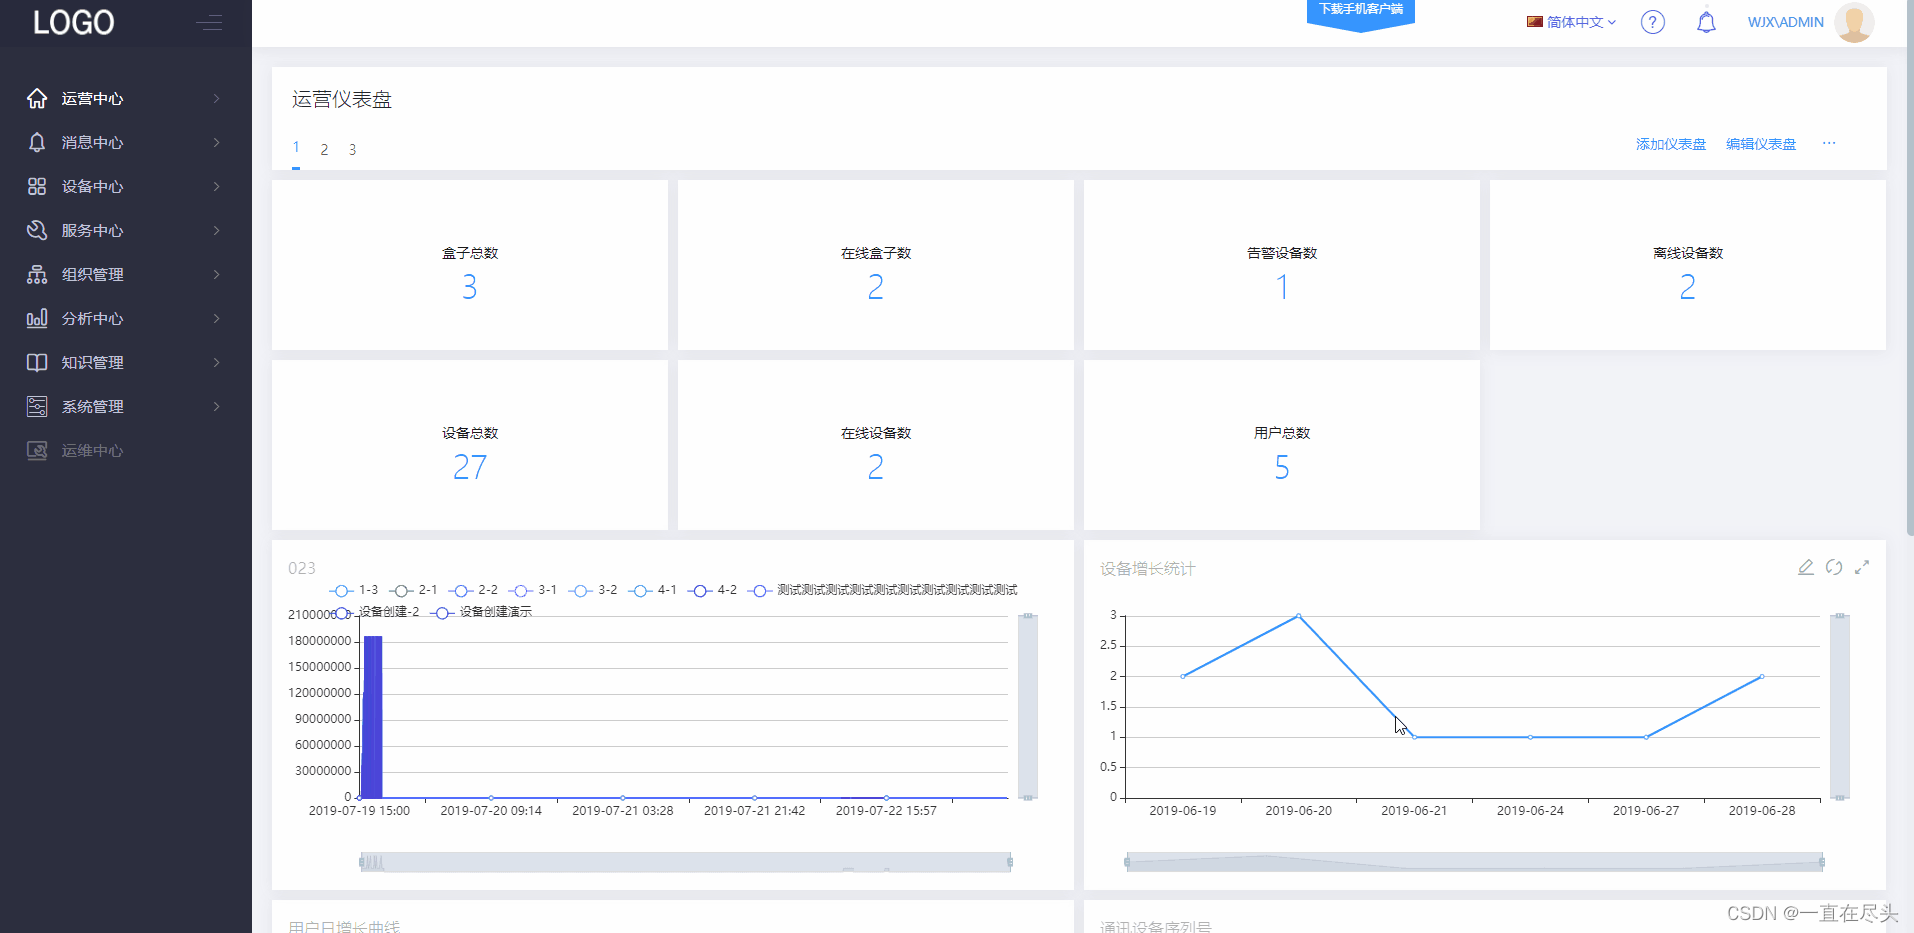Click the monitor icon beside 运维中心
Image resolution: width=1914 pixels, height=933 pixels.
tap(37, 450)
